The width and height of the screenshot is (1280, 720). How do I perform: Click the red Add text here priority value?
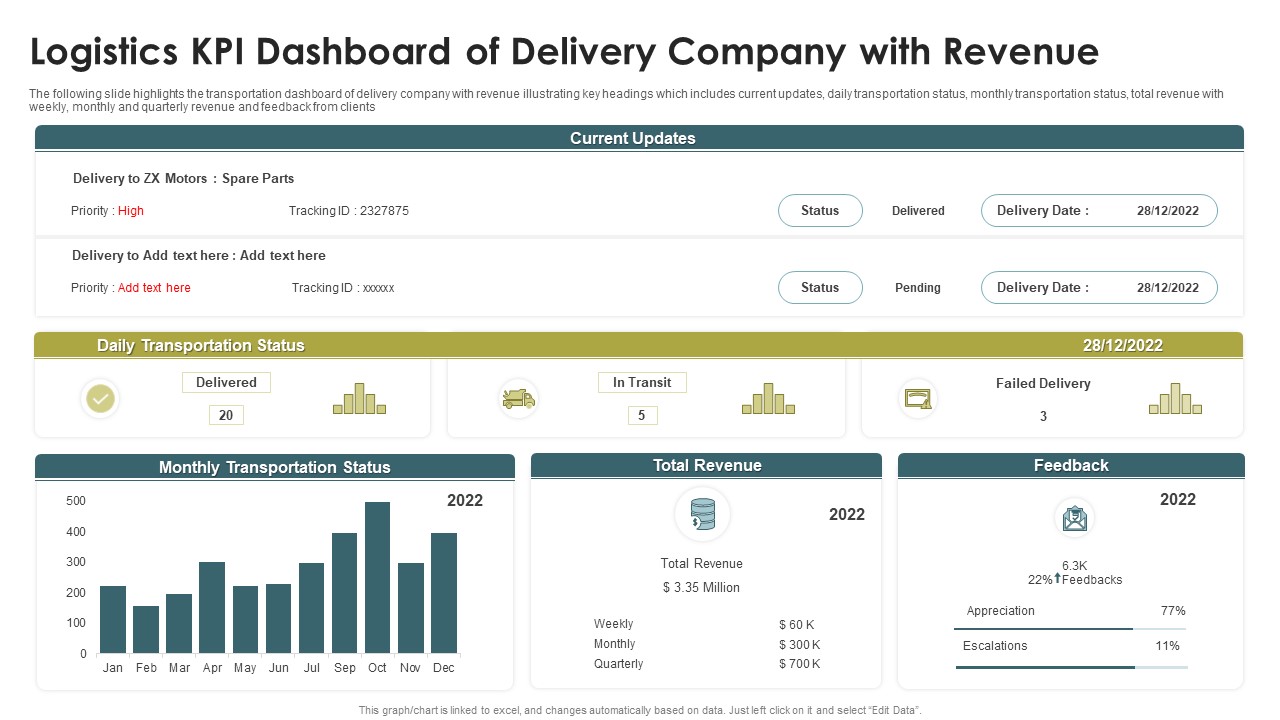coord(154,288)
